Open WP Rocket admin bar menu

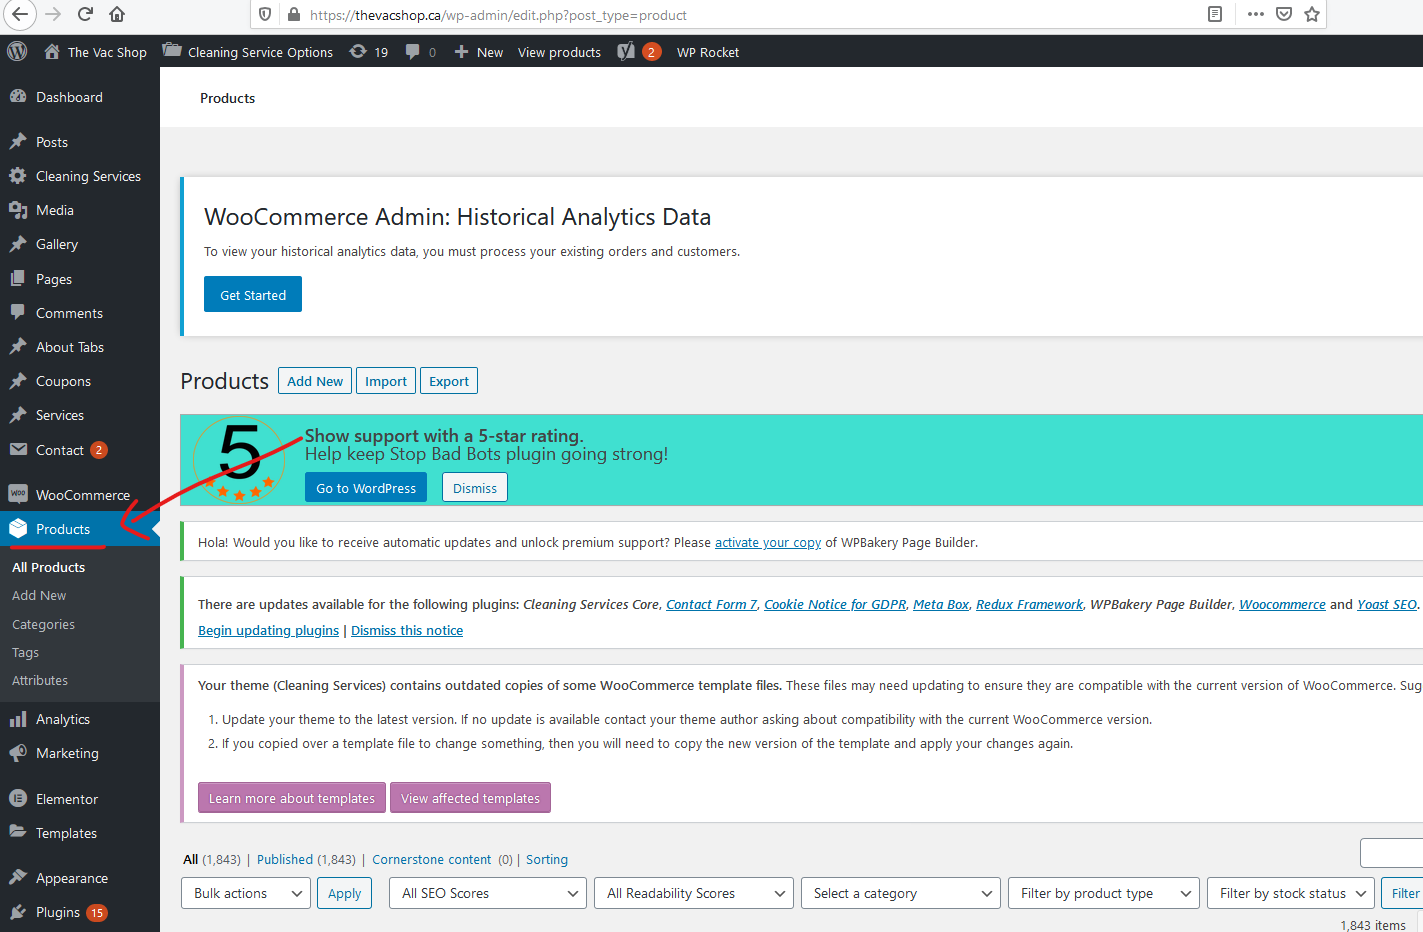click(708, 52)
